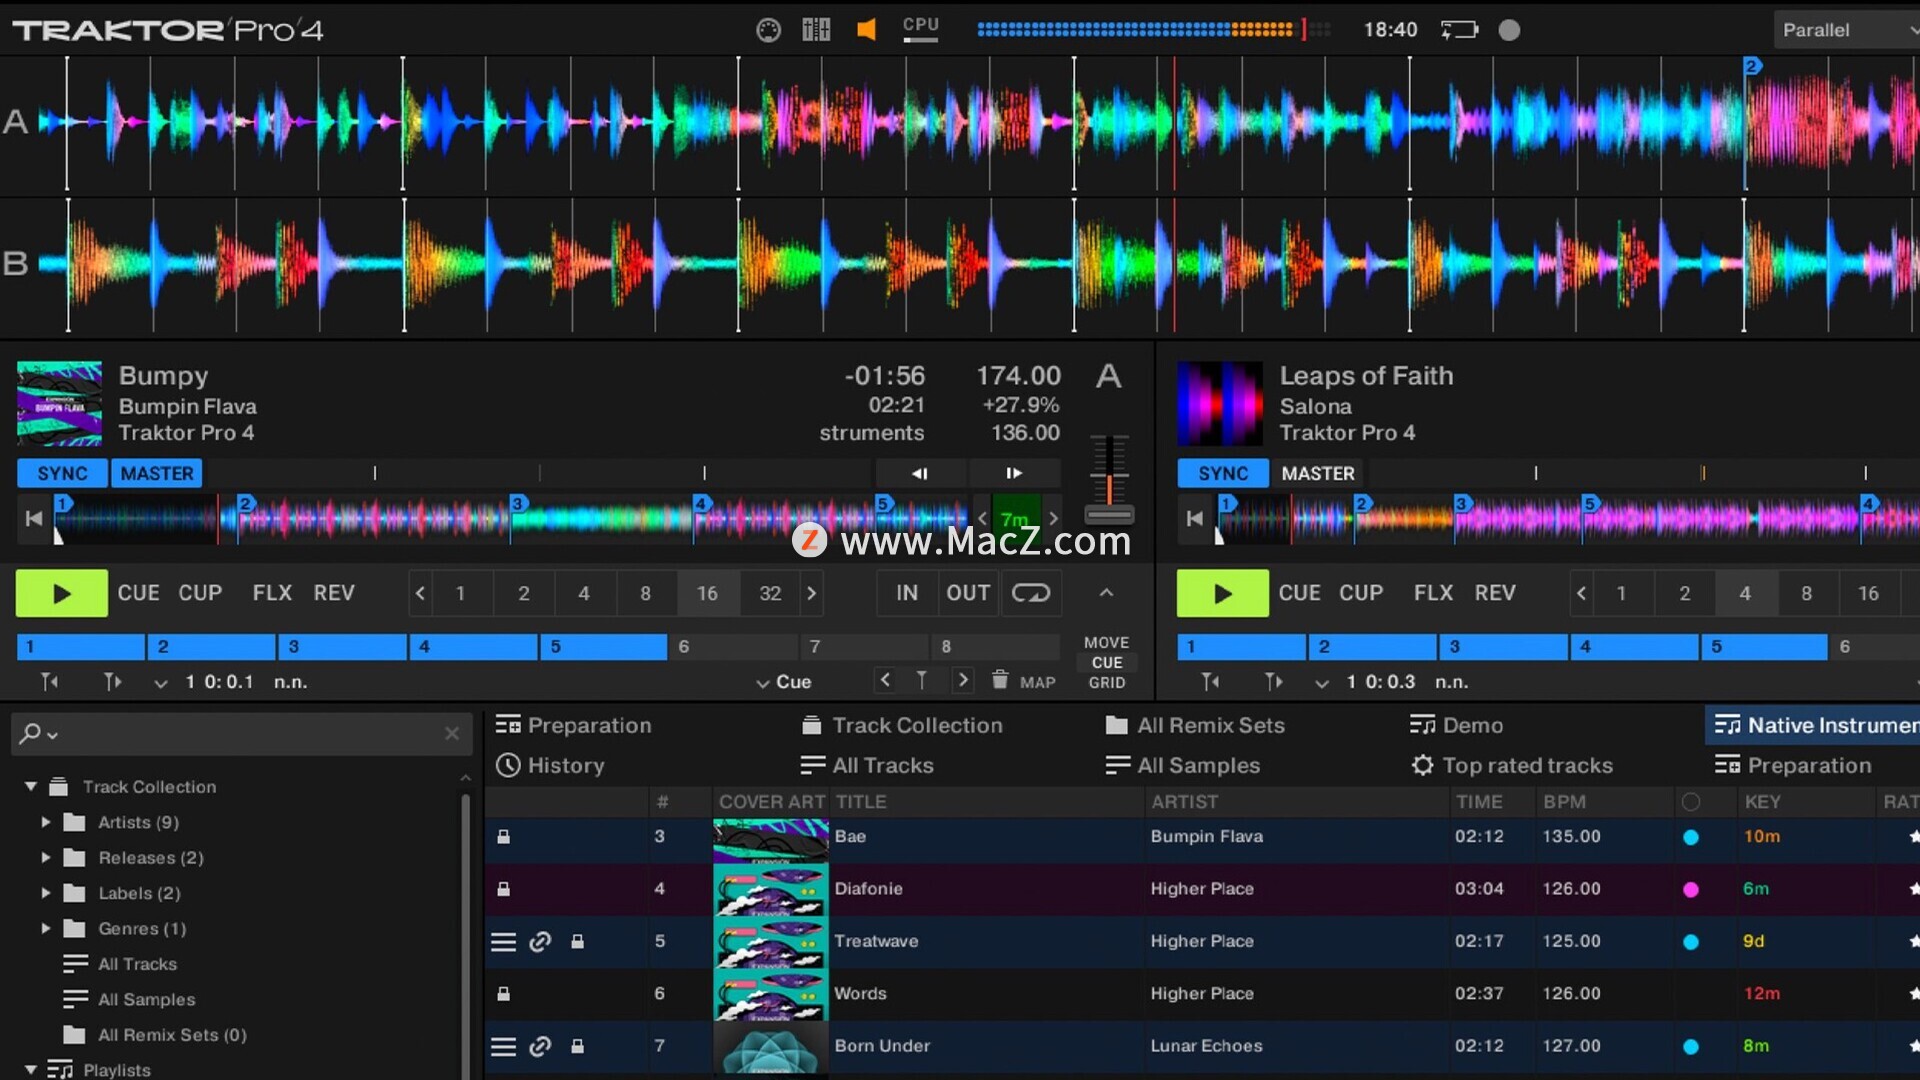The image size is (1920, 1080).
Task: Skip to track start on deck A
Action: click(34, 518)
